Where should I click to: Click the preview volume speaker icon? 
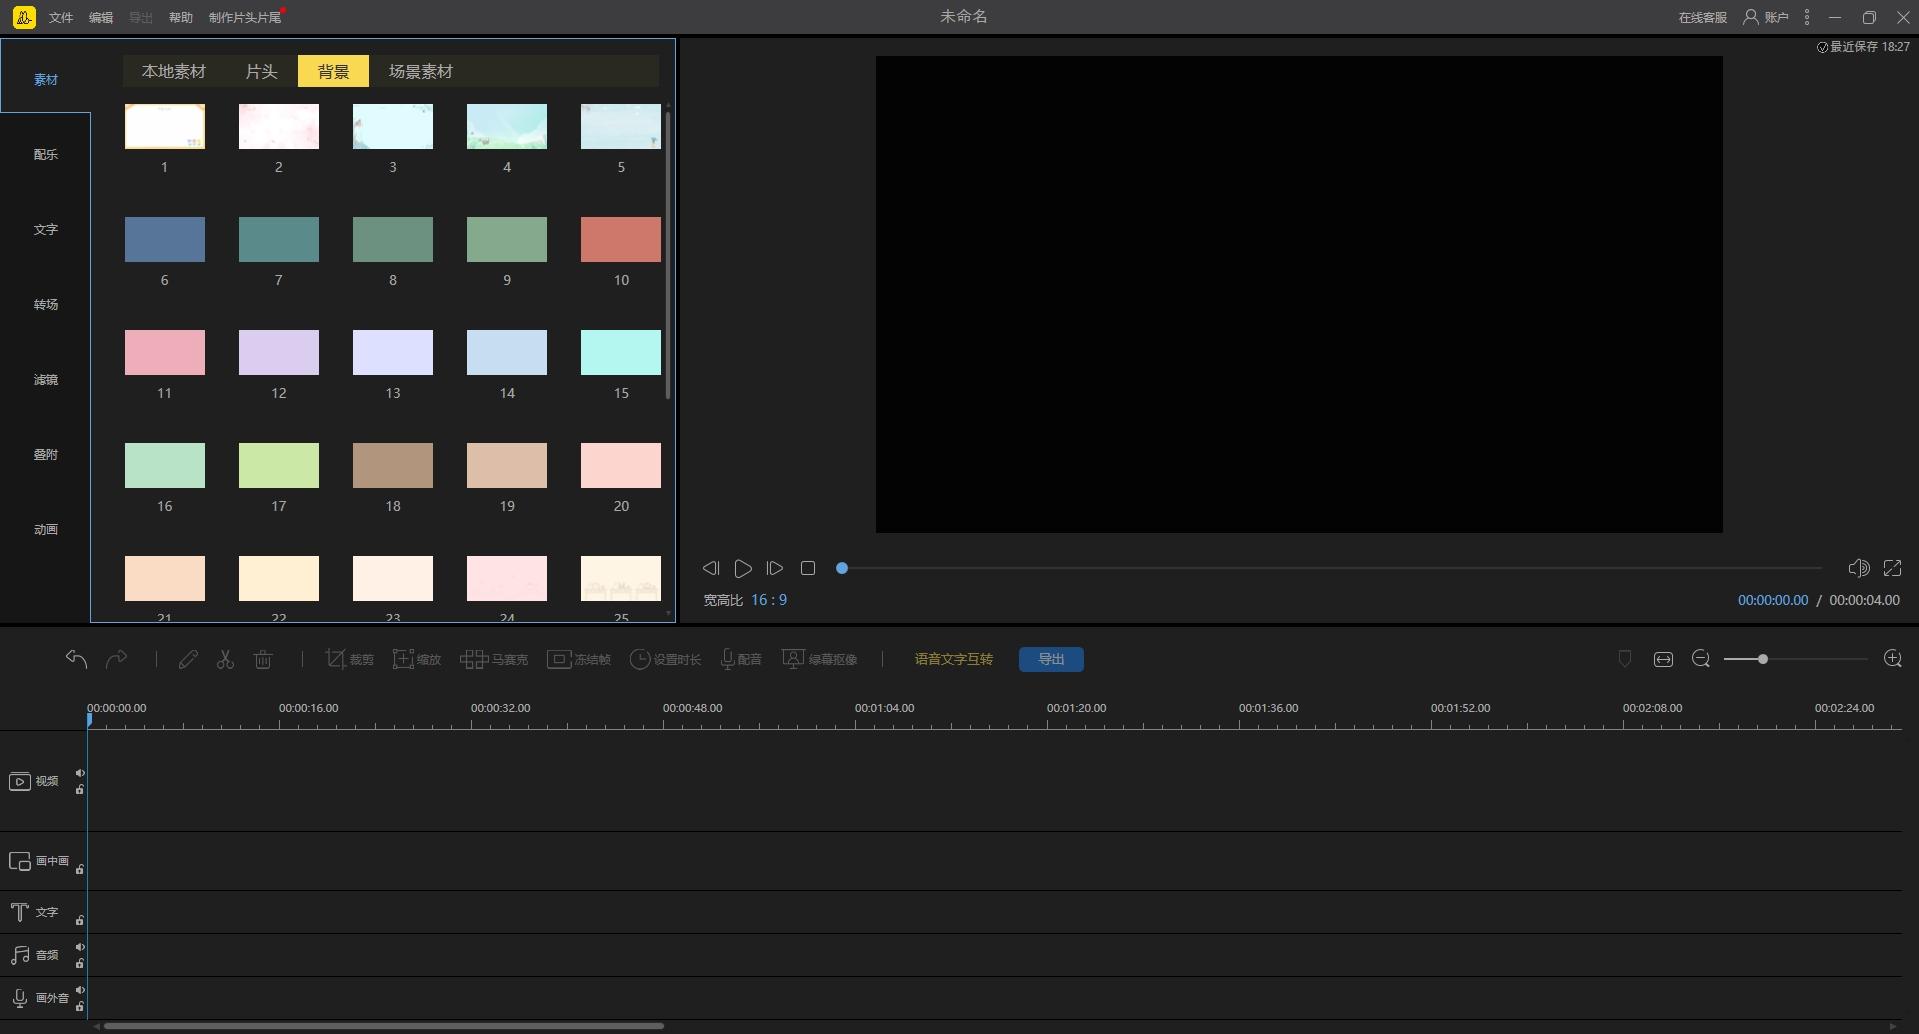[1858, 568]
